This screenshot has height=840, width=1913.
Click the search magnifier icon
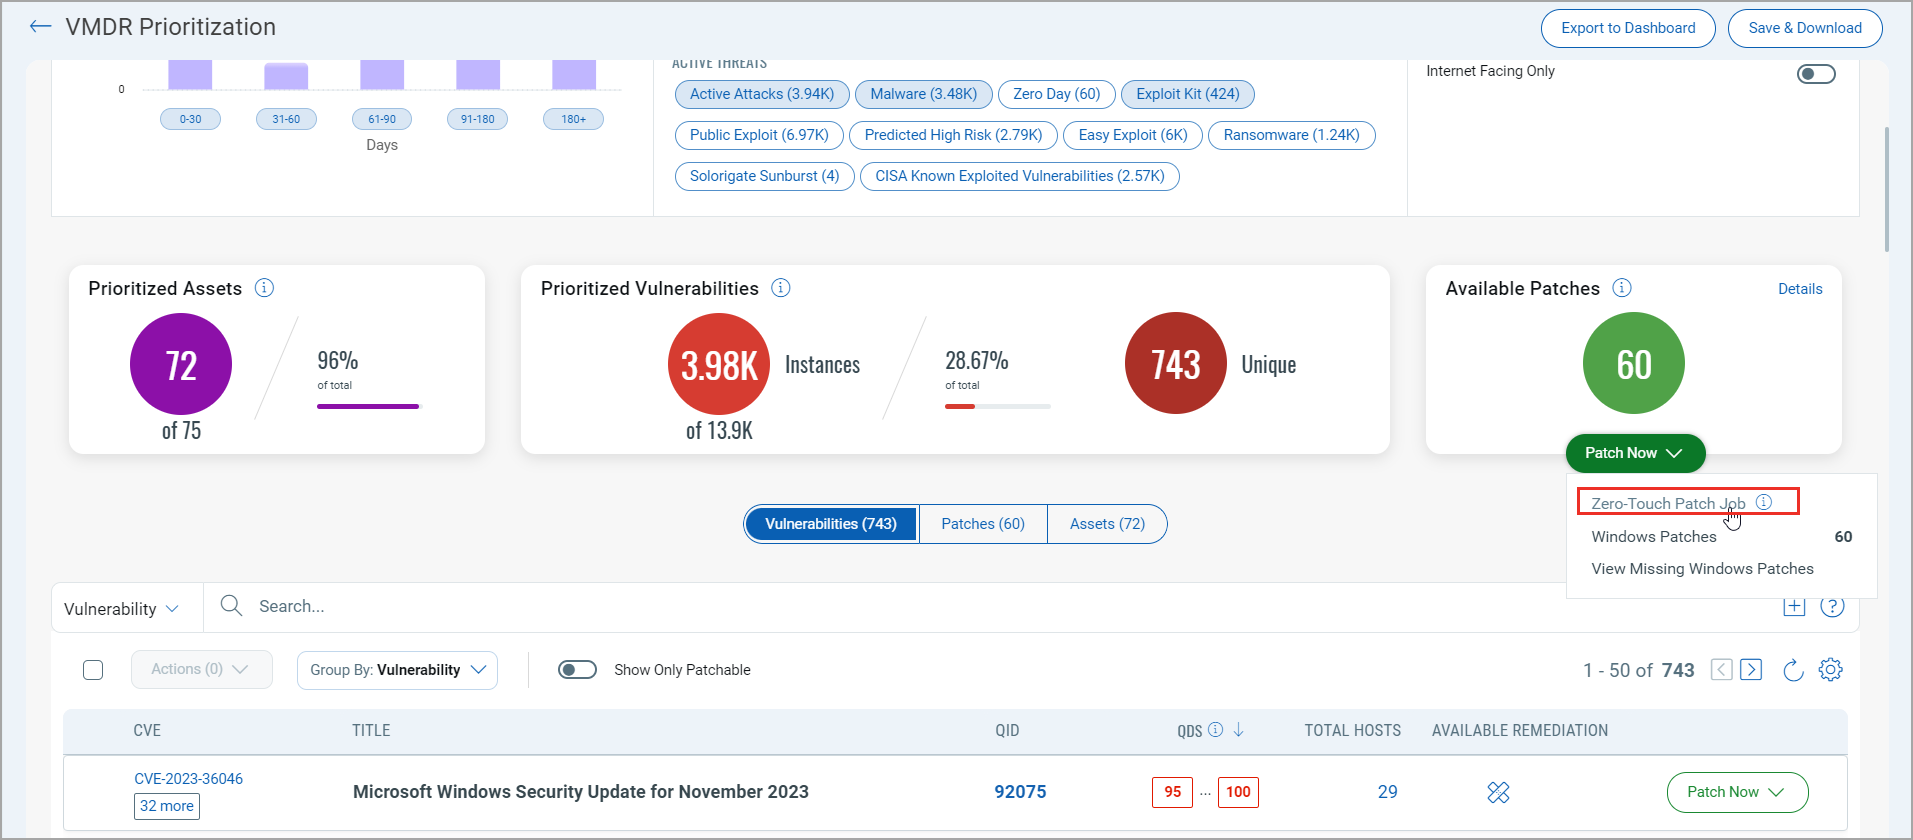pyautogui.click(x=231, y=606)
